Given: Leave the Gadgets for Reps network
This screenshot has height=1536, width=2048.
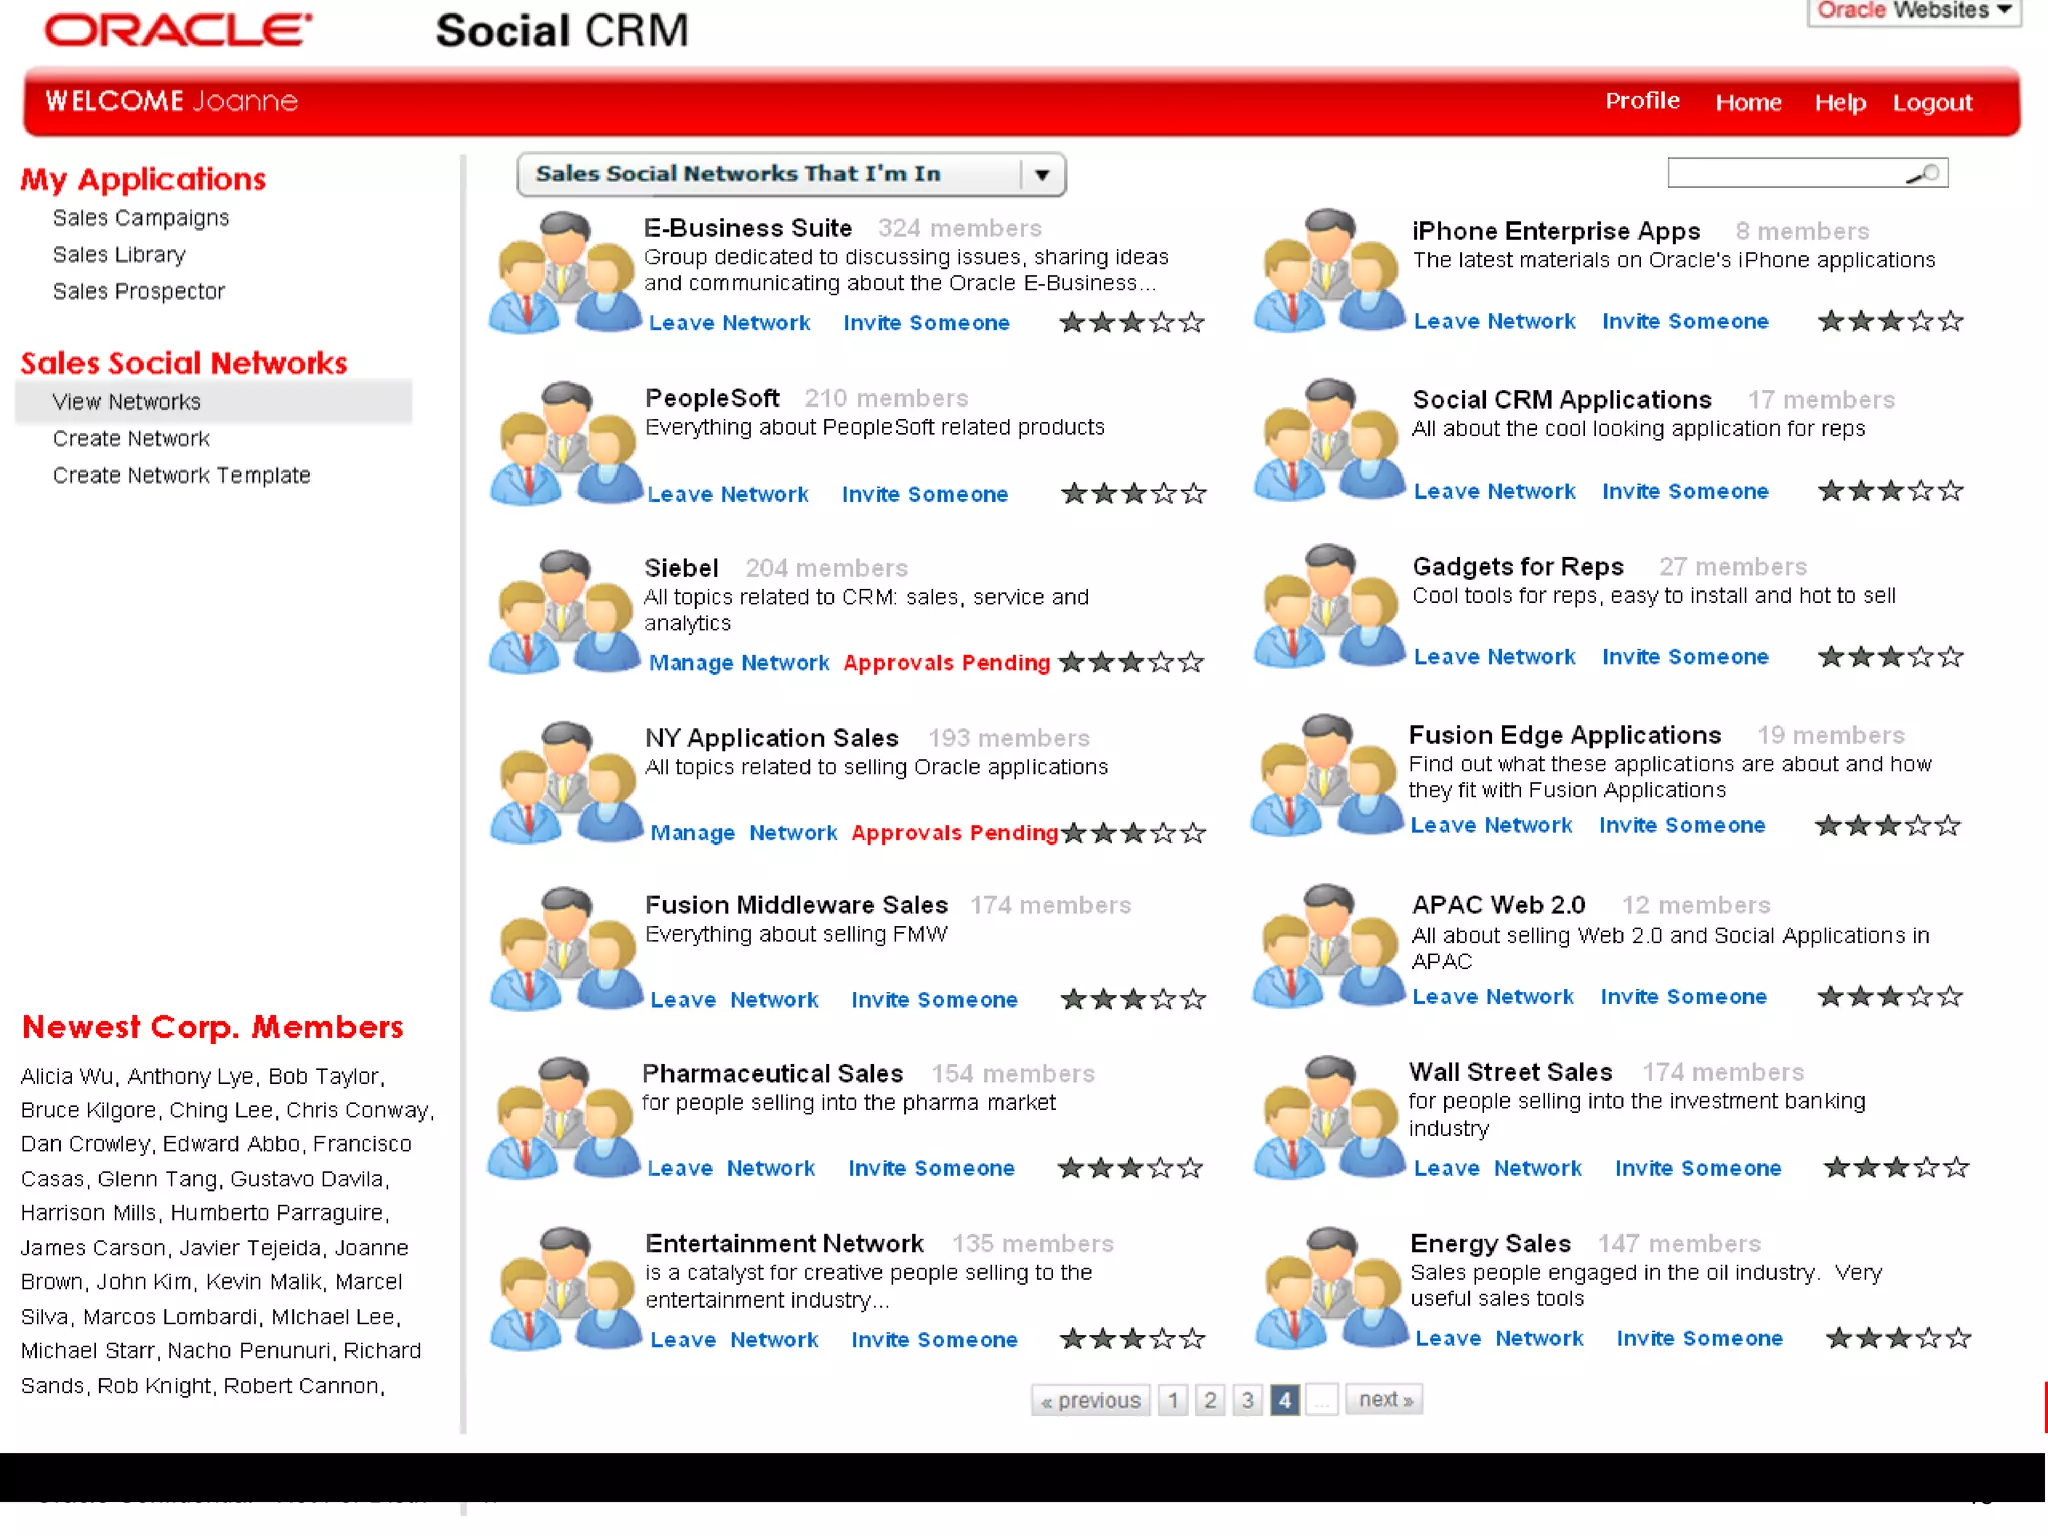Looking at the screenshot, I should 1495,657.
